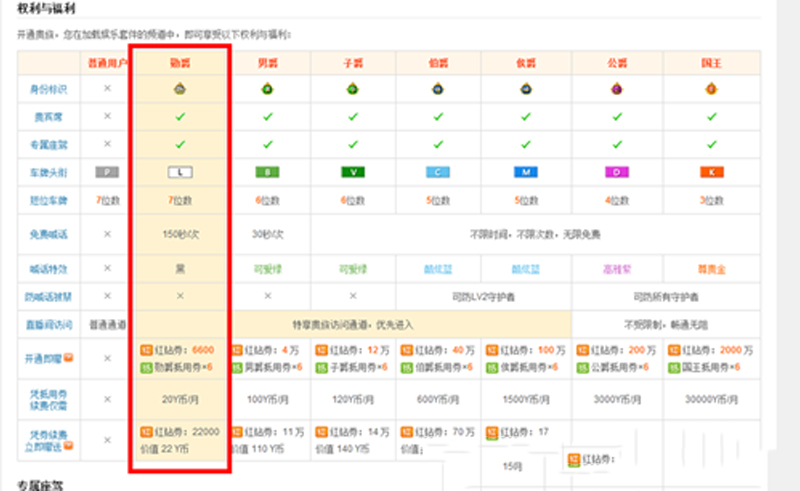Click the 身份标识 row label
The height and width of the screenshot is (491, 800).
coord(48,89)
